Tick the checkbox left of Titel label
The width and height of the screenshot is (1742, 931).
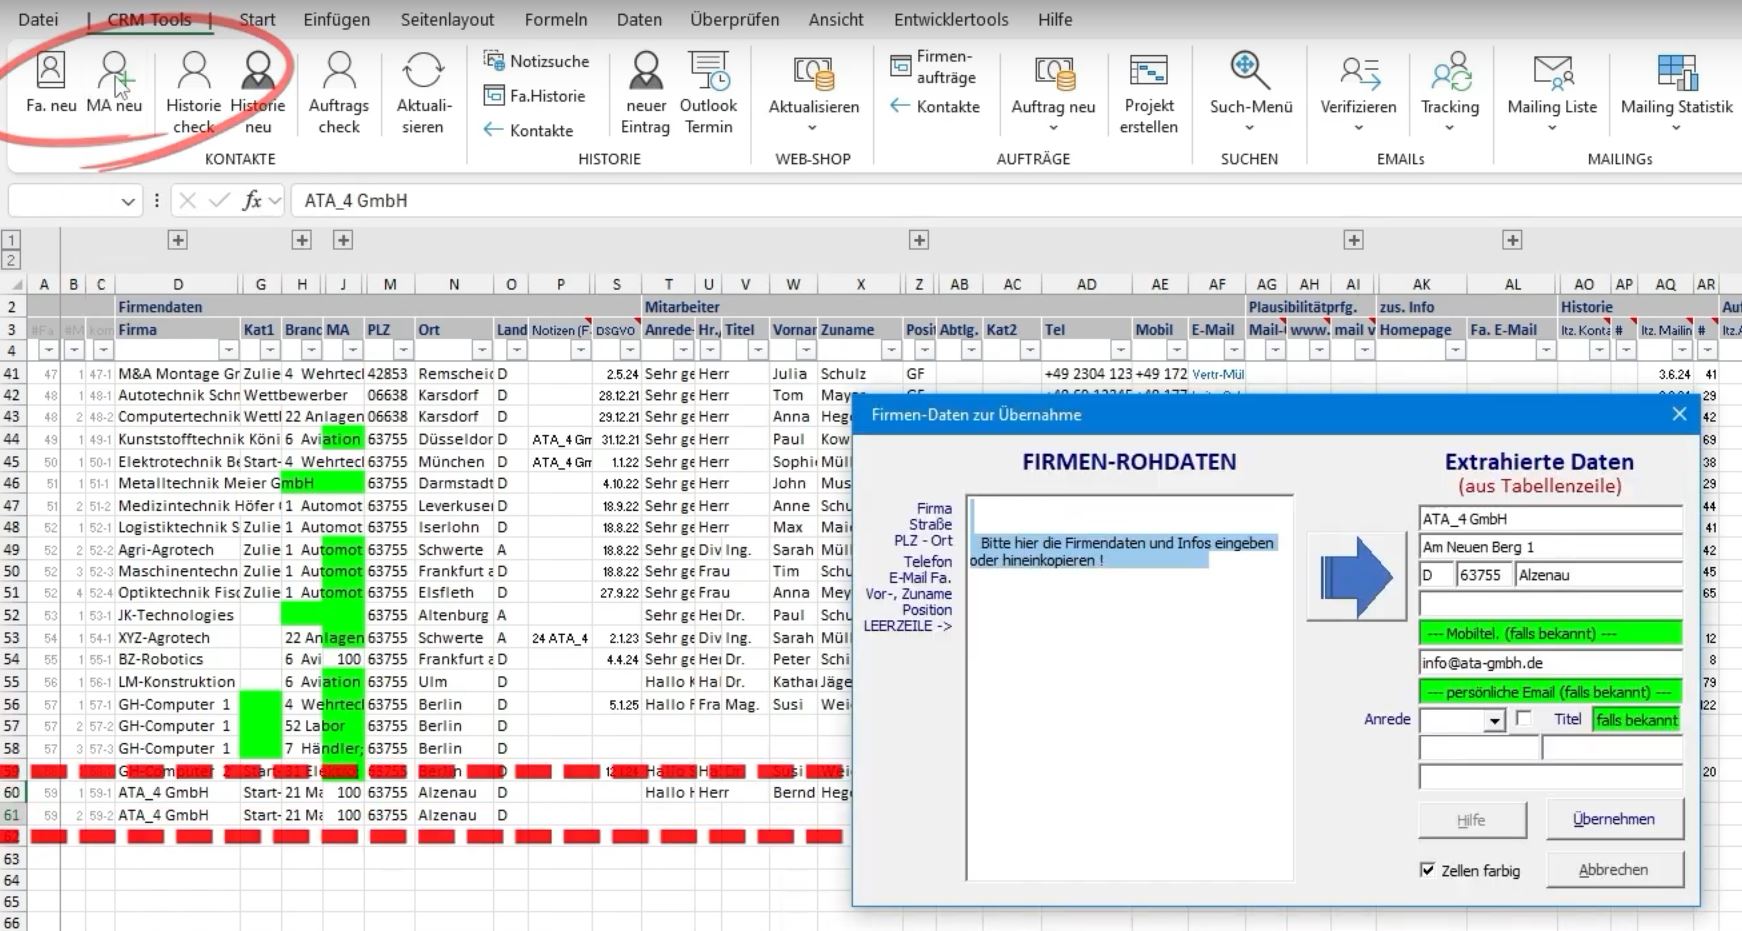pyautogui.click(x=1523, y=718)
